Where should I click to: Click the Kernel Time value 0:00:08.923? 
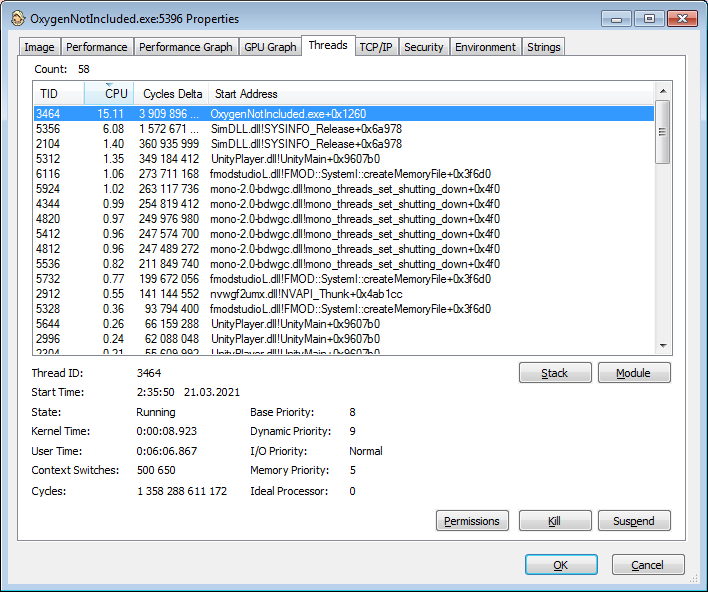click(167, 431)
